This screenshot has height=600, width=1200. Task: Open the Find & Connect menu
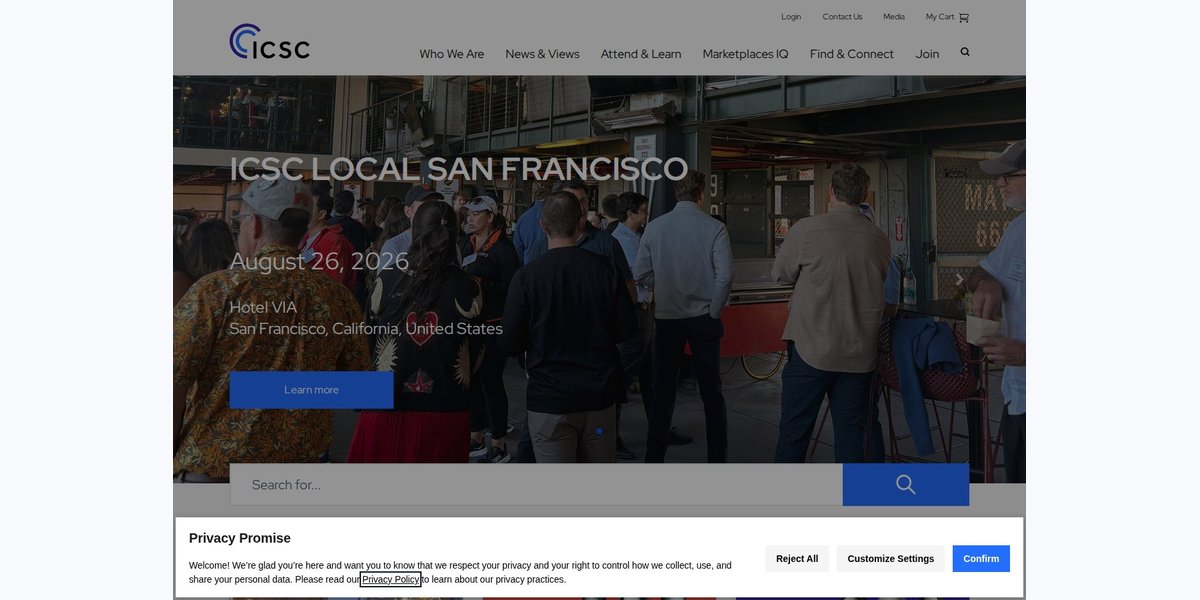[x=852, y=54]
